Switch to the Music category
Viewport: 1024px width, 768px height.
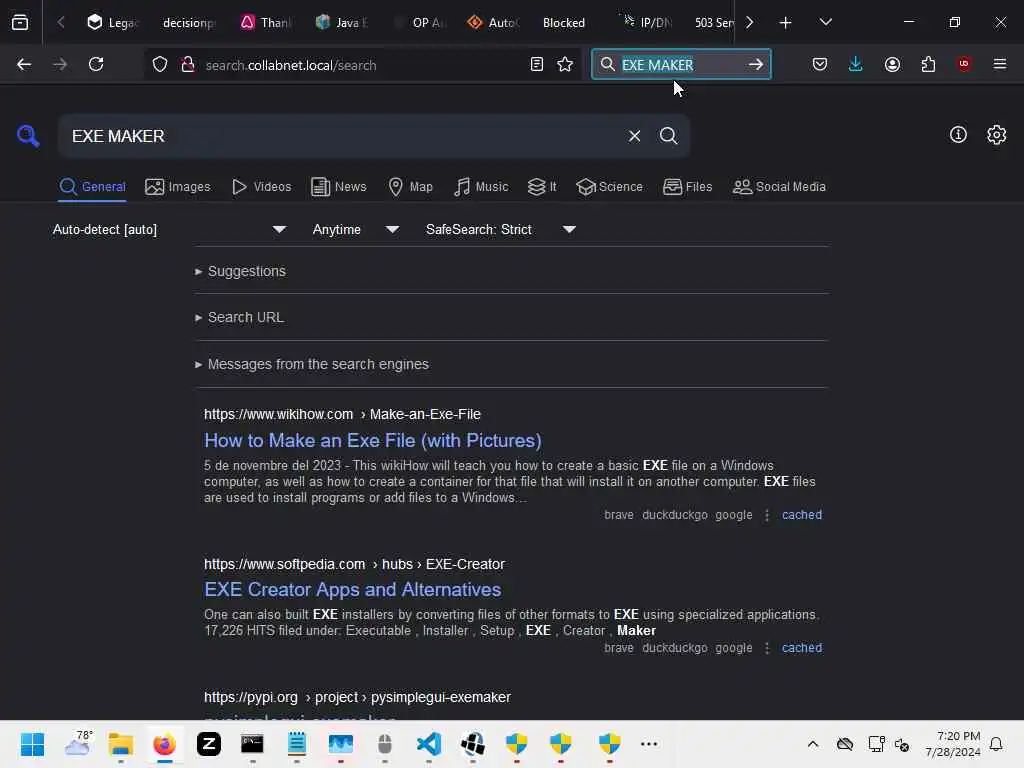click(x=481, y=187)
